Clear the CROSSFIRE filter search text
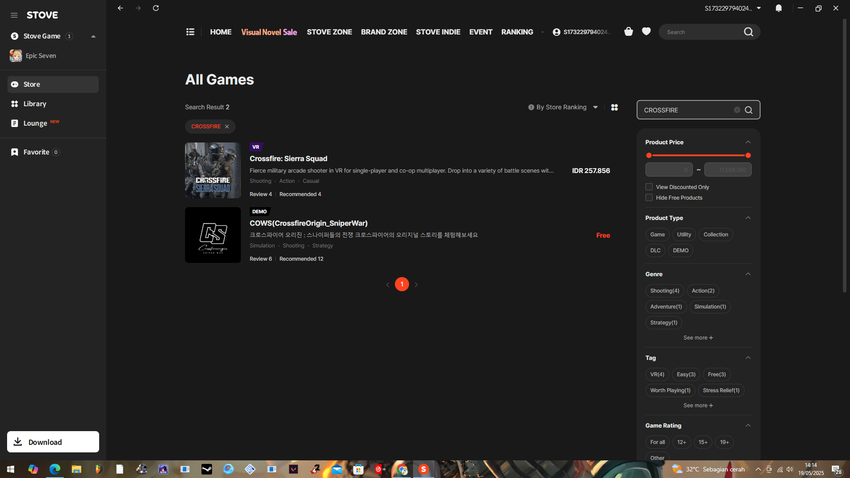850x478 pixels. (x=737, y=110)
